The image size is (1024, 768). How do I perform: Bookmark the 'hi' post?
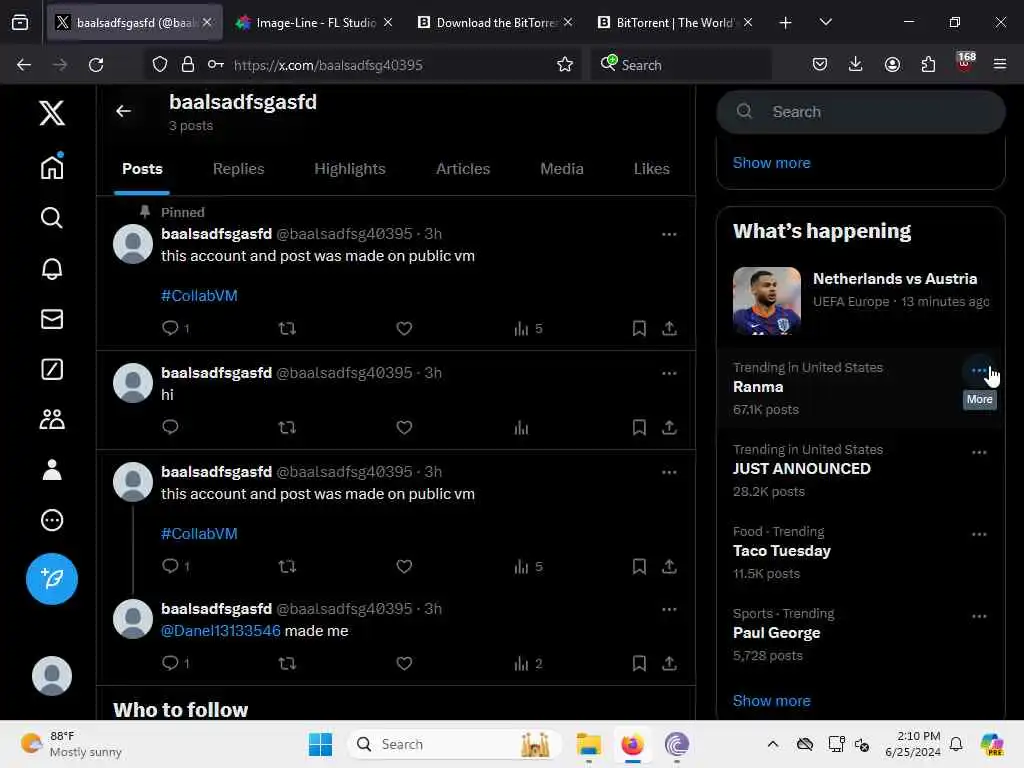point(639,427)
